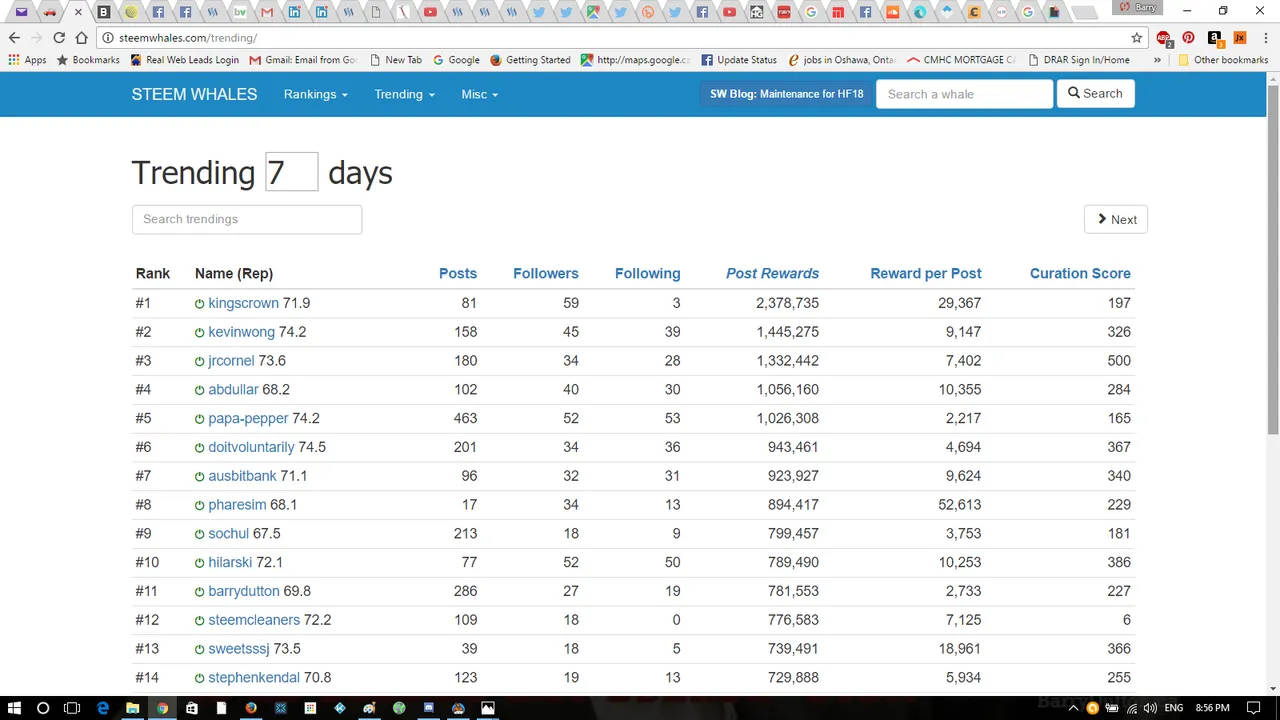Open doitvoluntarily's profile link
Image resolution: width=1280 pixels, height=720 pixels.
pos(251,447)
